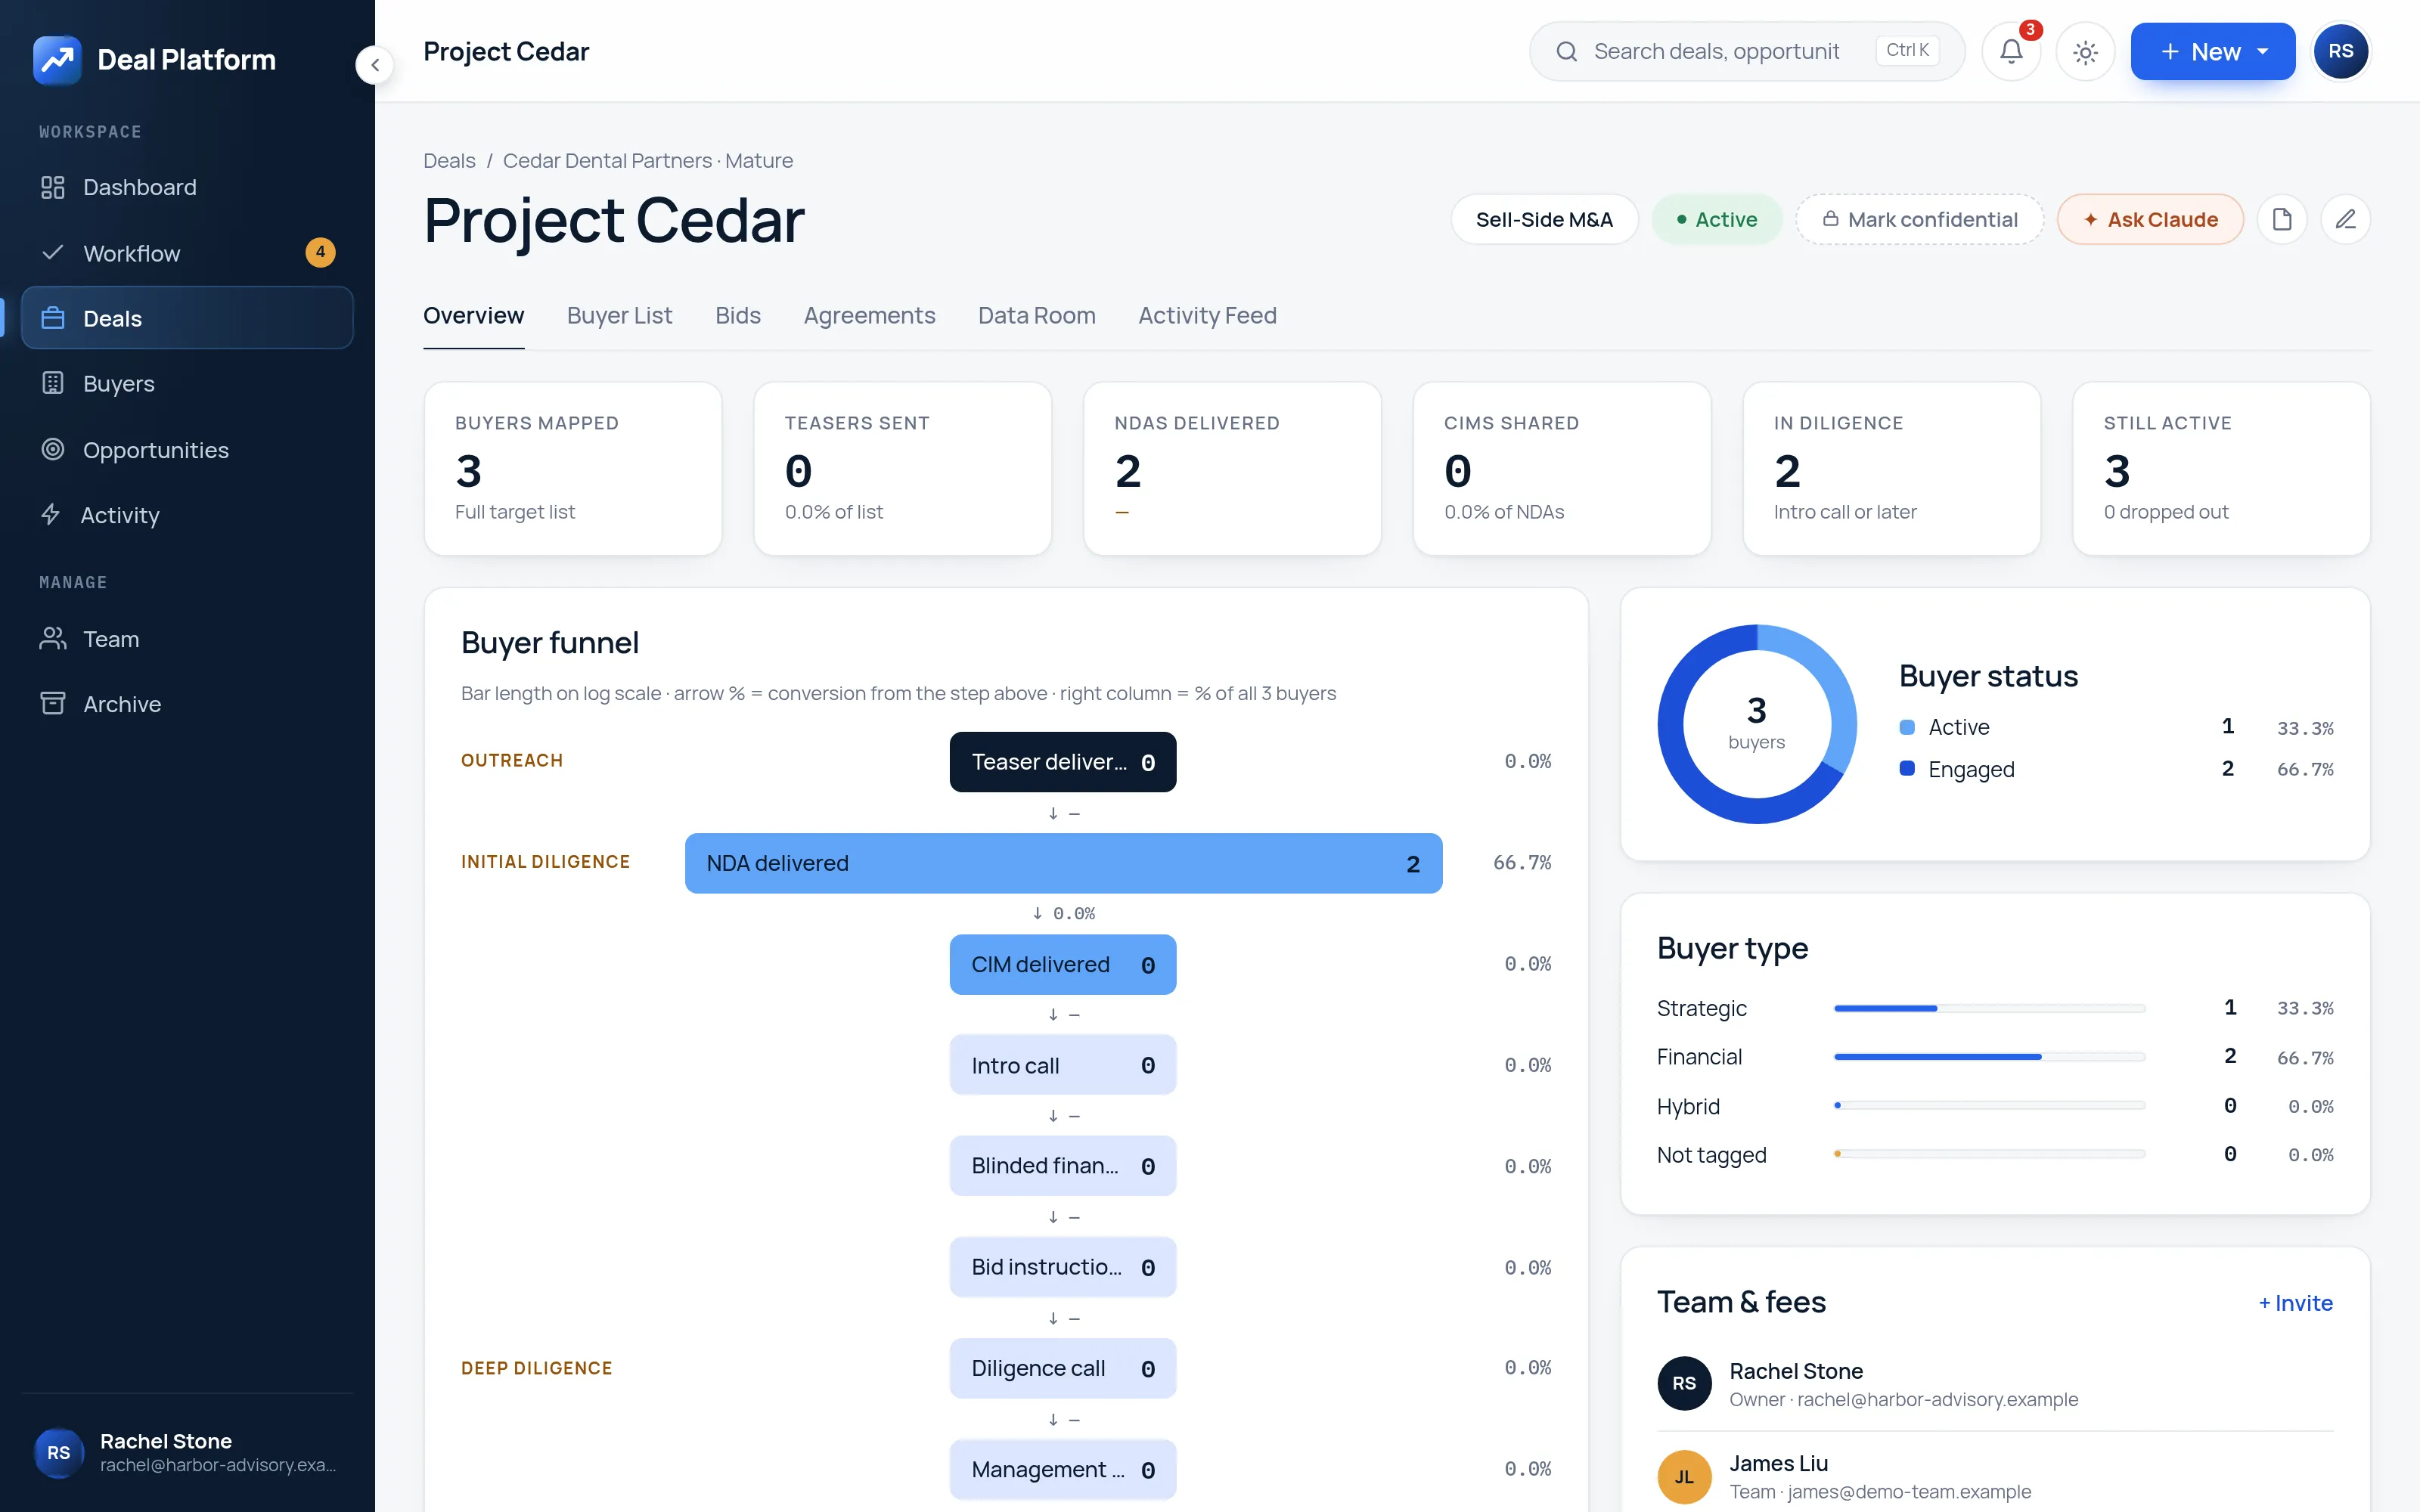This screenshot has height=1512, width=2420.
Task: Select the Deals briefcase icon
Action: tap(53, 318)
